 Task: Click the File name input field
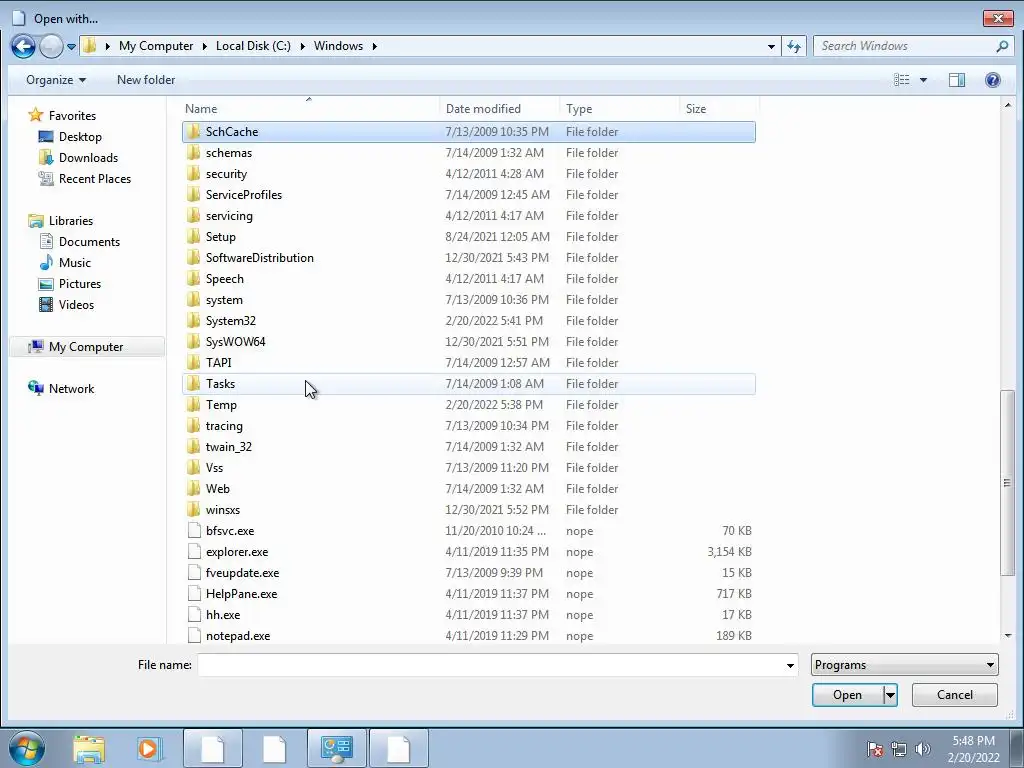pos(490,665)
